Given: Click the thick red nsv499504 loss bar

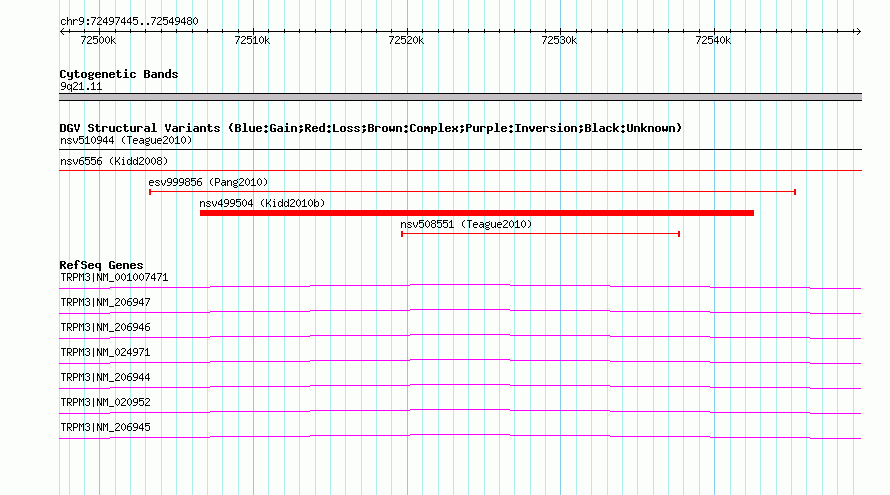Looking at the screenshot, I should [477, 213].
